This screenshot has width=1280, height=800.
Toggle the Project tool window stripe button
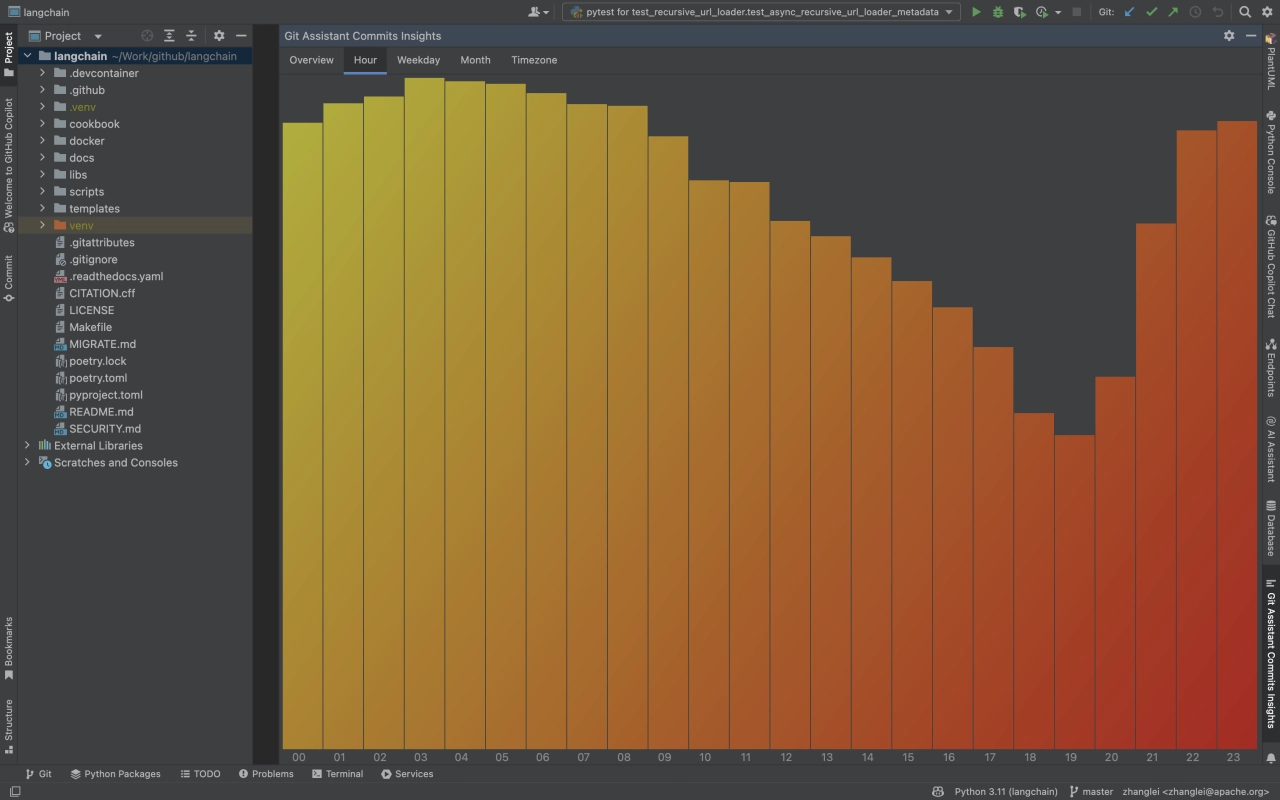[9, 54]
